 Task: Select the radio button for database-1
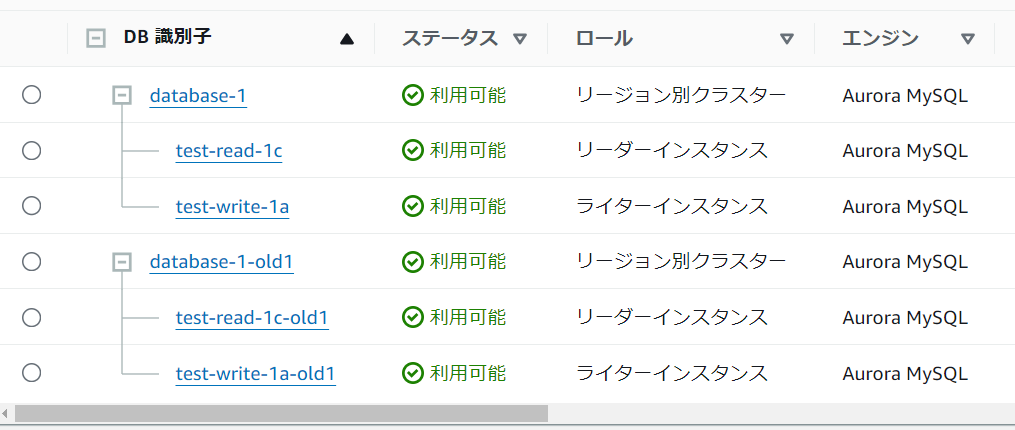coord(31,95)
